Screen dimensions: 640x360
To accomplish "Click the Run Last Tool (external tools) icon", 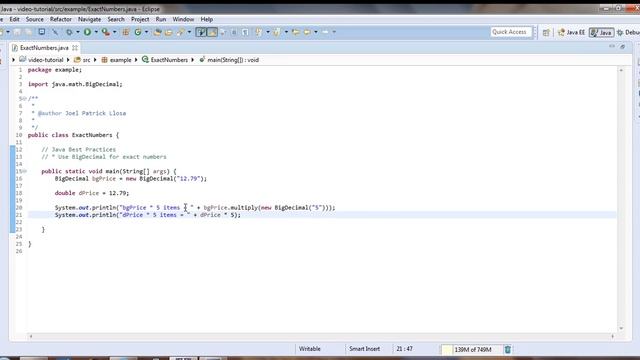I will coord(106,32).
